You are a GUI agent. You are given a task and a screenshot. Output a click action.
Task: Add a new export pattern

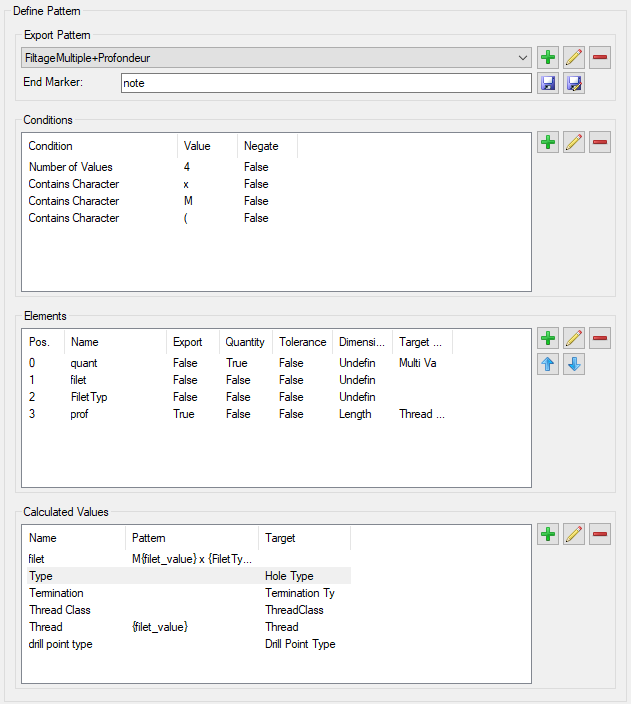[x=548, y=57]
